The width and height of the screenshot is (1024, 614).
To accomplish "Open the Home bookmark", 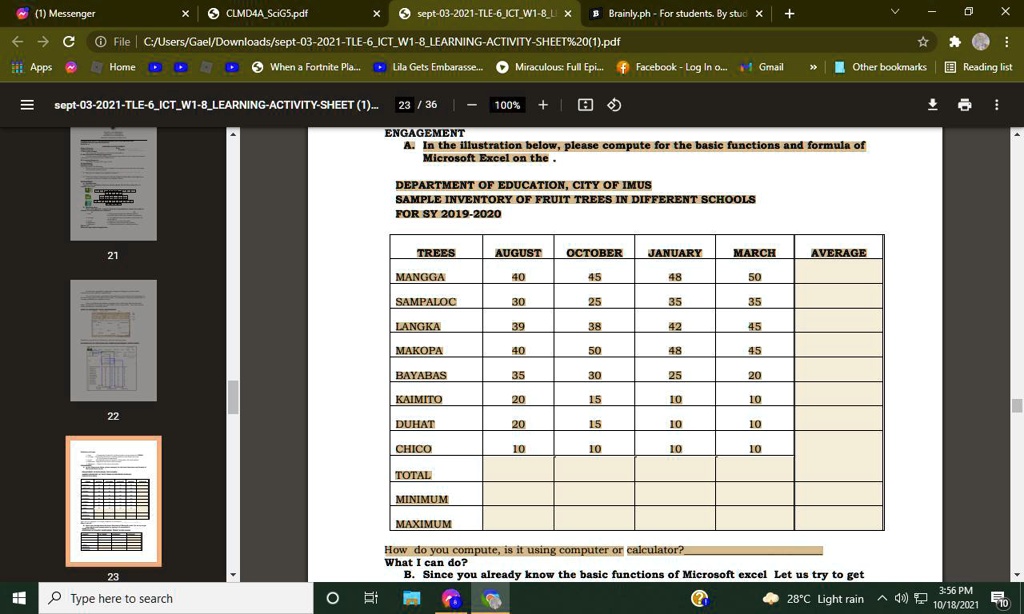I will coord(113,67).
